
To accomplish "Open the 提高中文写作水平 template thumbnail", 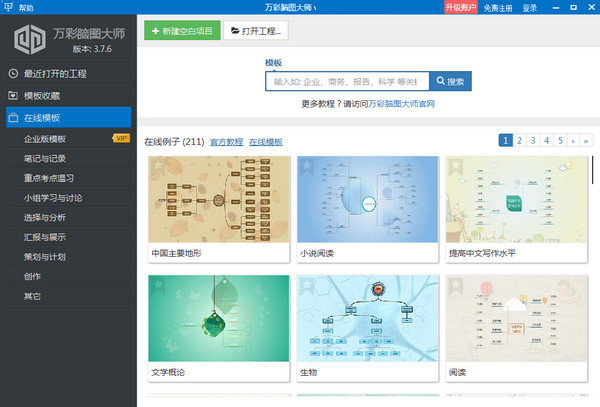I will tap(517, 199).
